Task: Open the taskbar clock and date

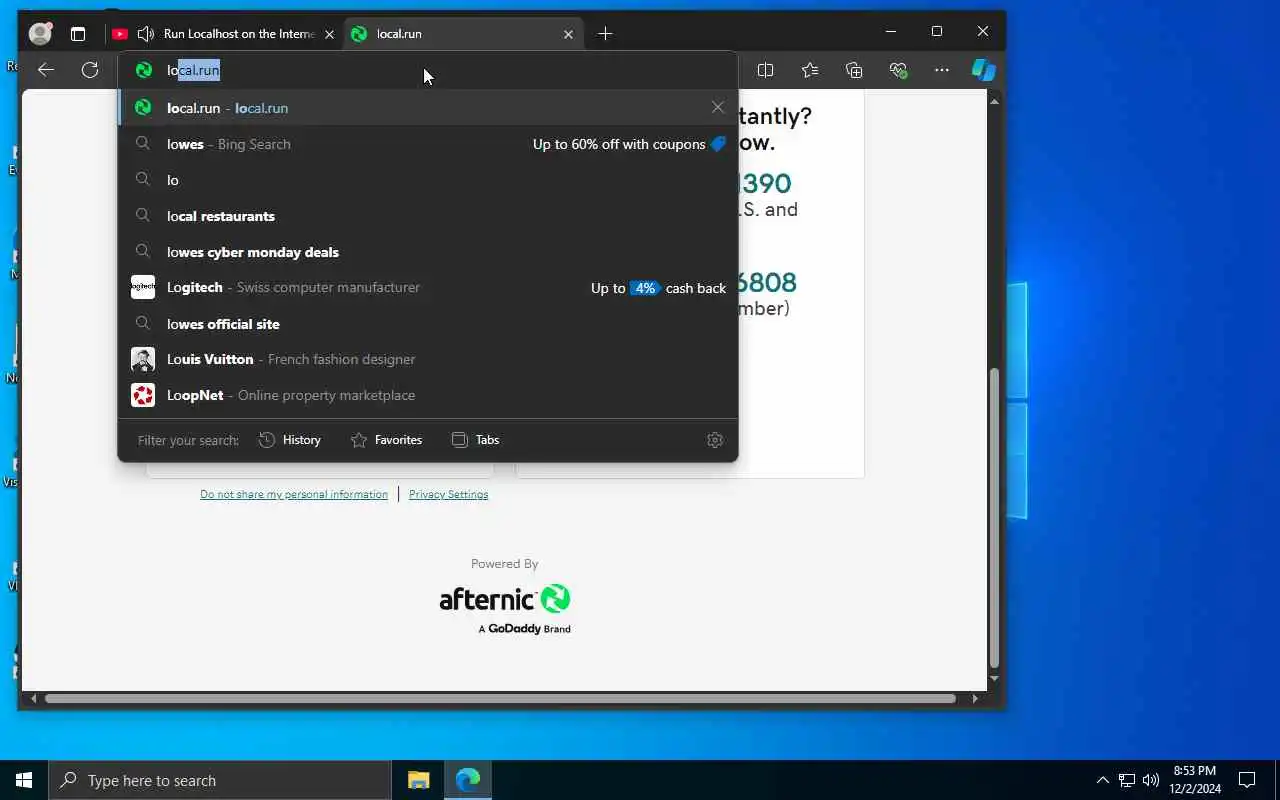Action: pyautogui.click(x=1196, y=780)
